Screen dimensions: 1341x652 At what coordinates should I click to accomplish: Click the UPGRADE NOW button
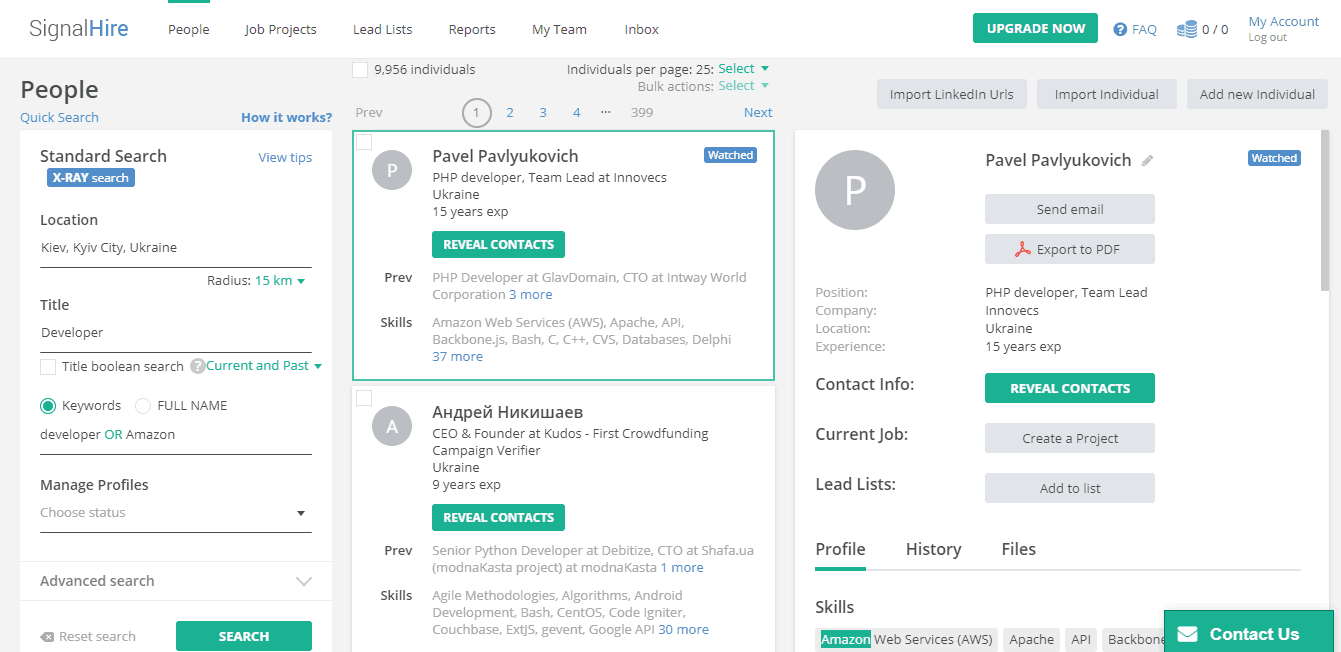[1035, 28]
